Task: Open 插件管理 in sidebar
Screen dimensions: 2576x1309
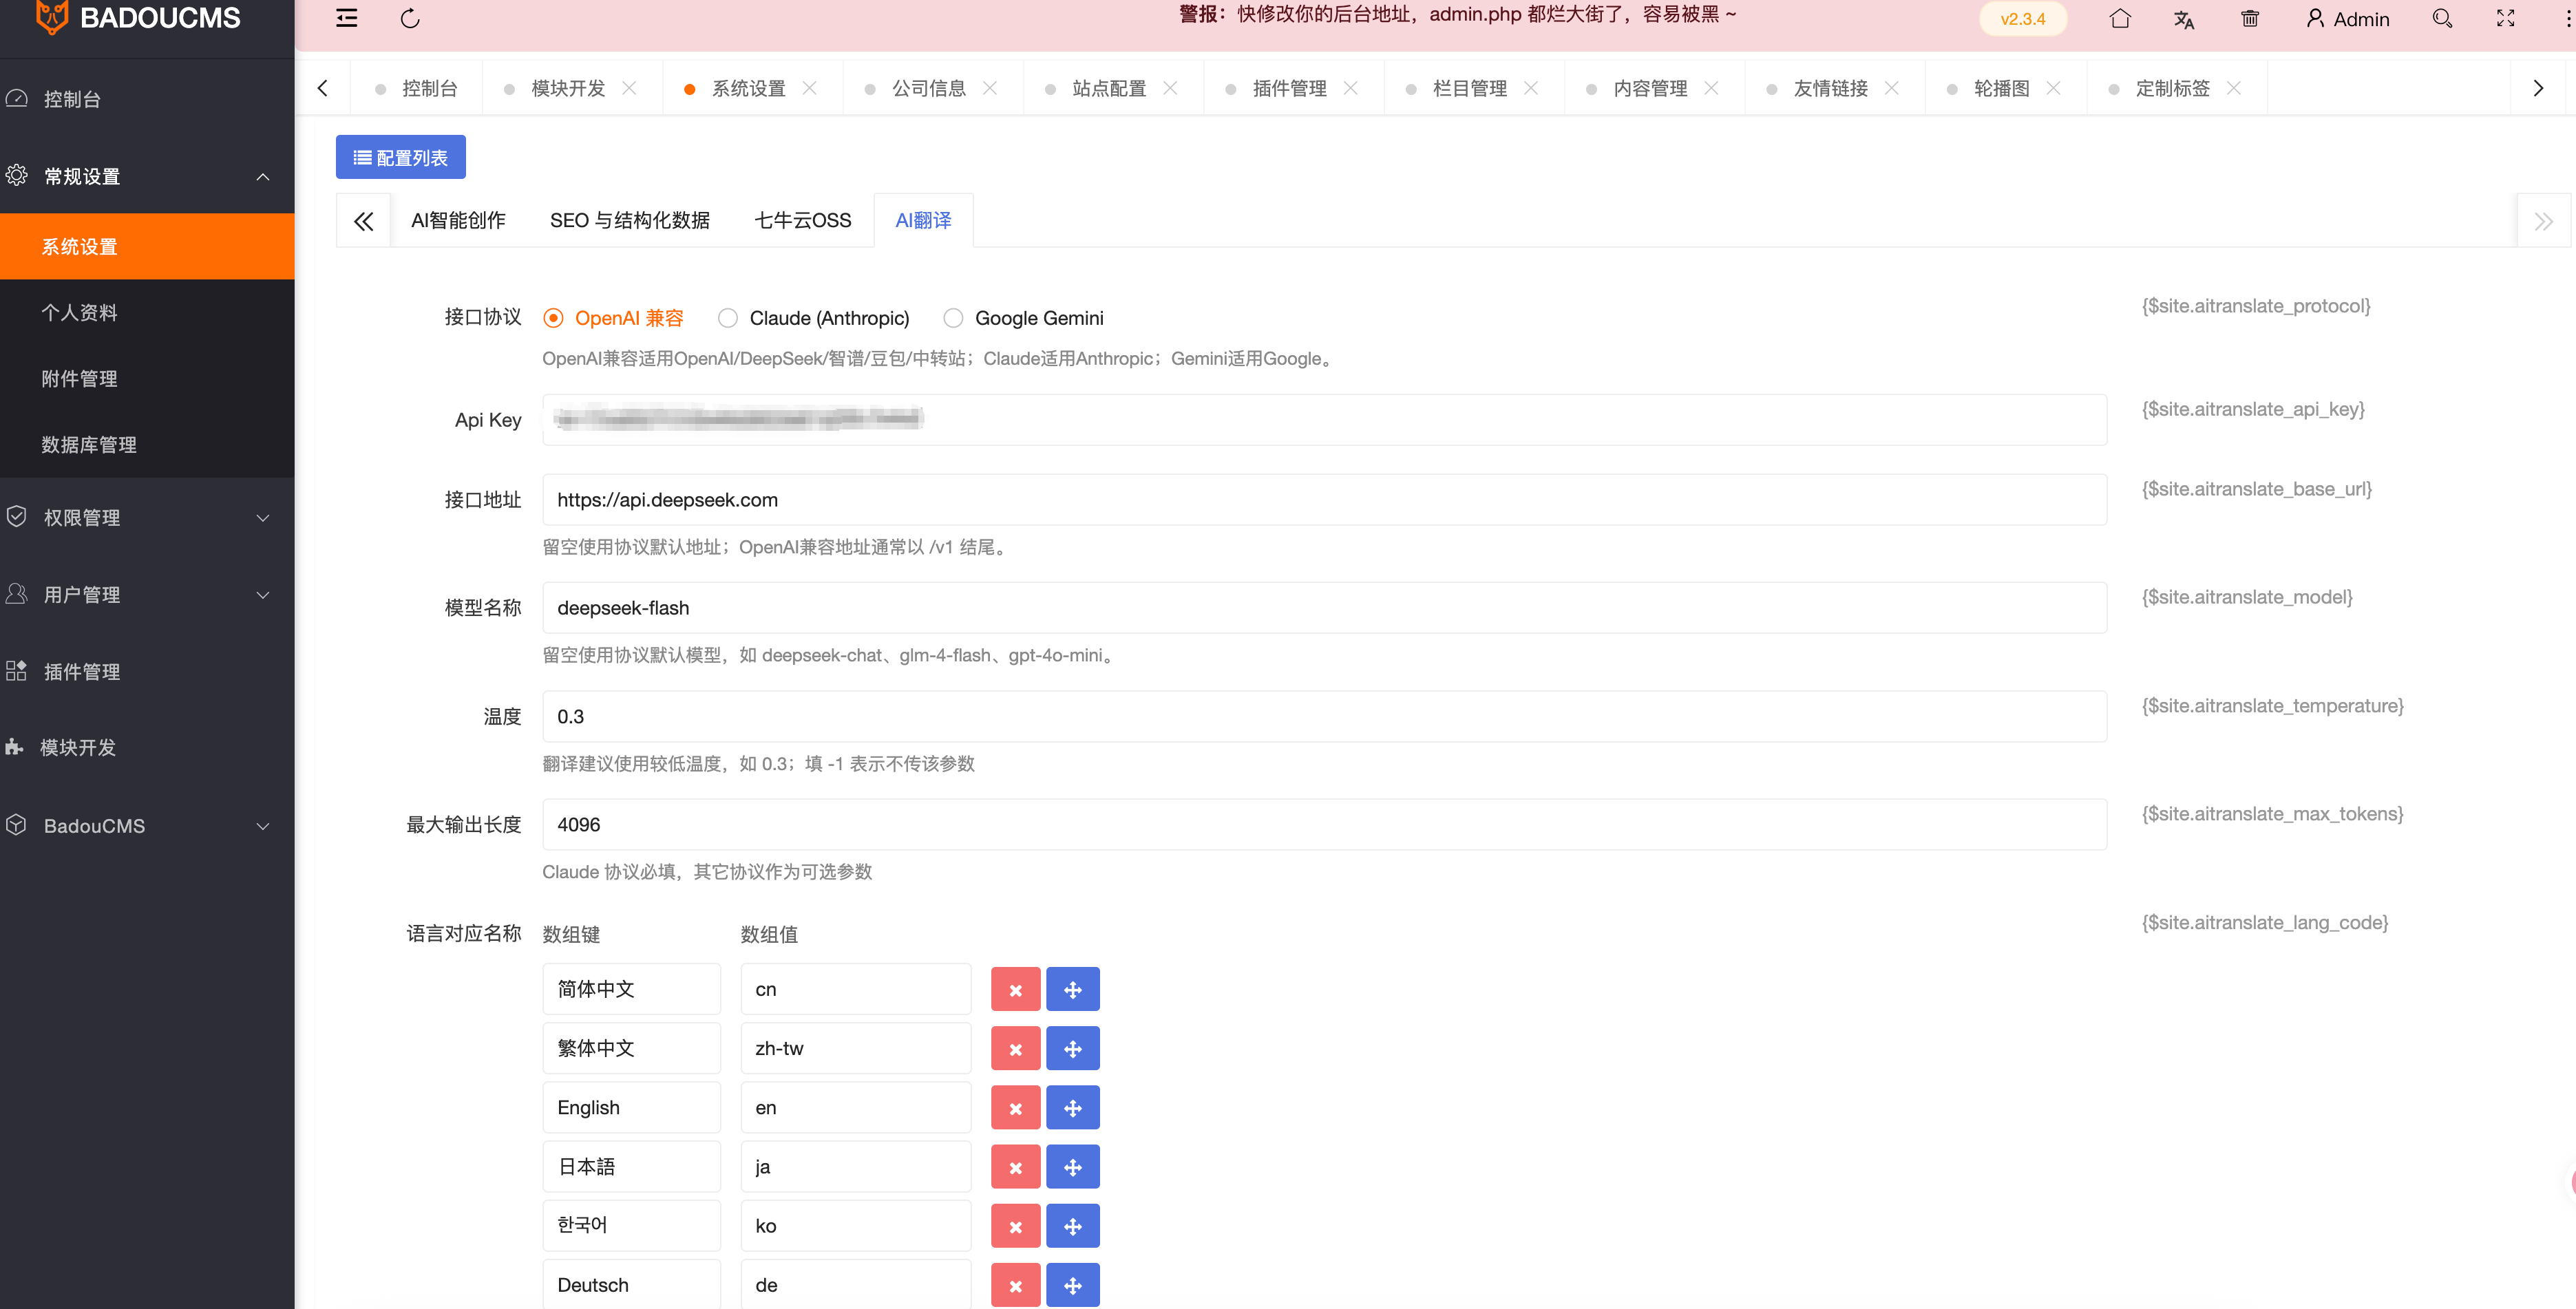Action: pos(147,671)
